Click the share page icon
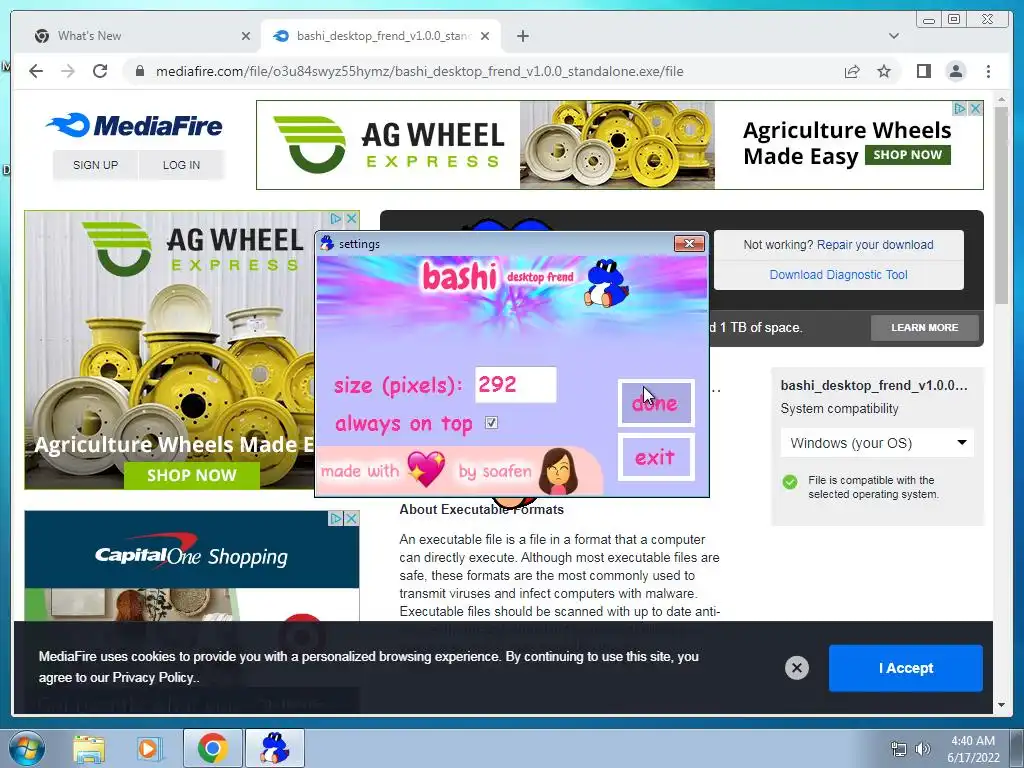1024x768 pixels. (x=852, y=71)
